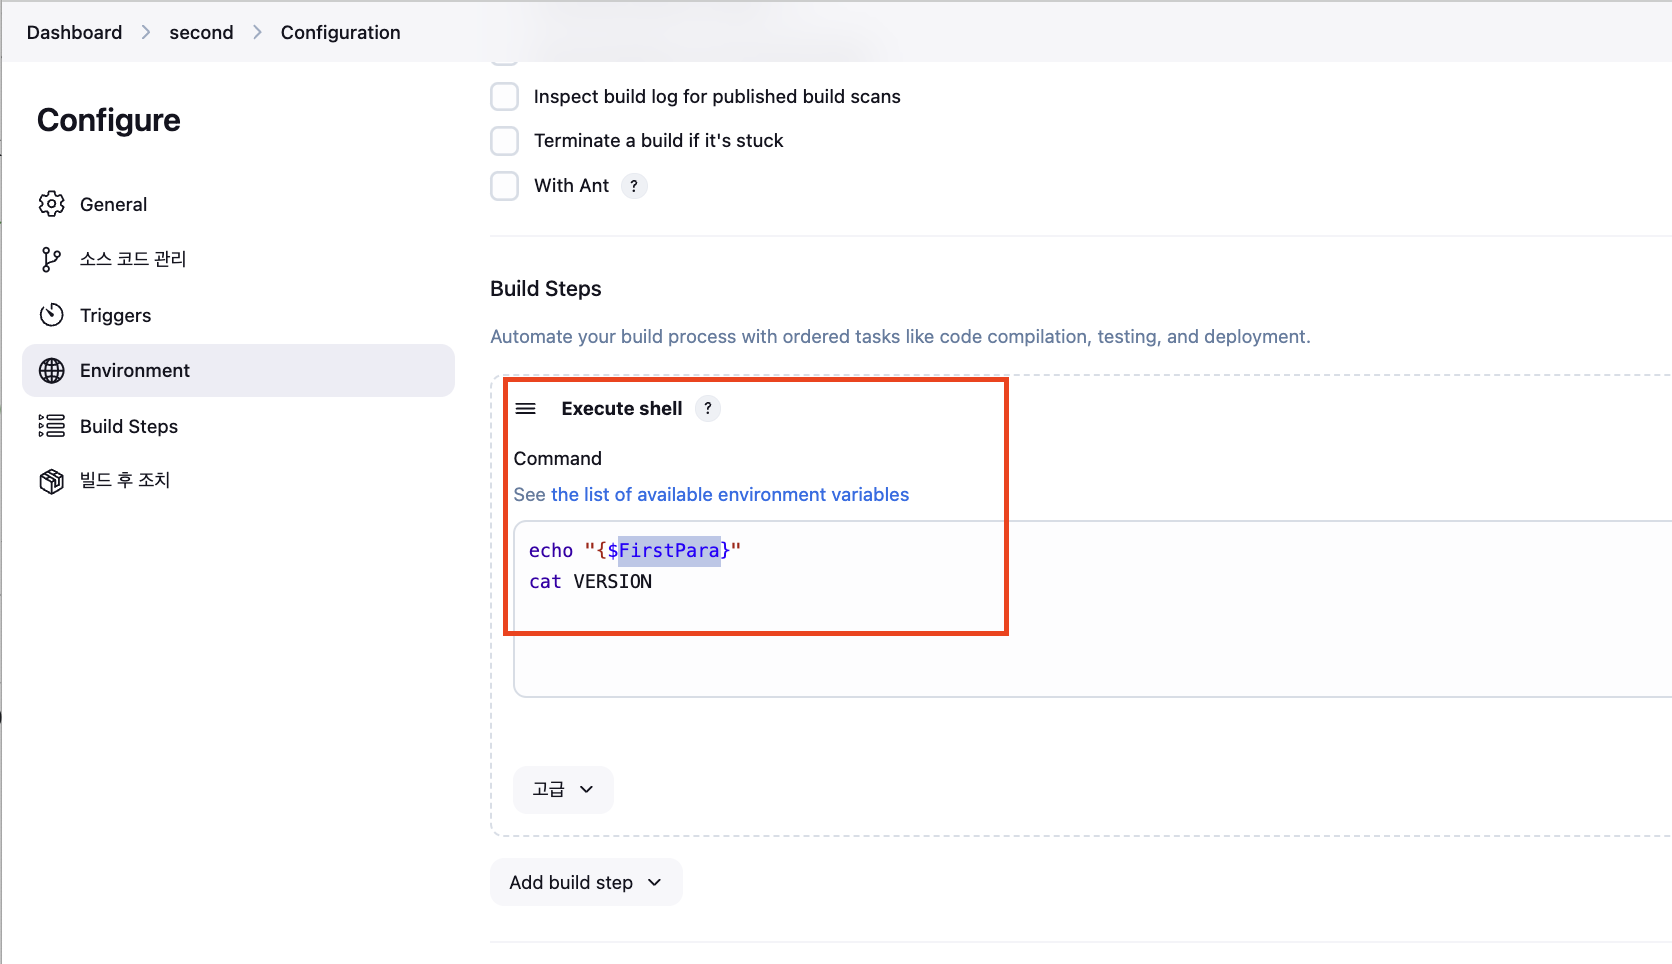Viewport: 1672px width, 964px height.
Task: Open the second job breadcrumb
Action: coord(201,33)
